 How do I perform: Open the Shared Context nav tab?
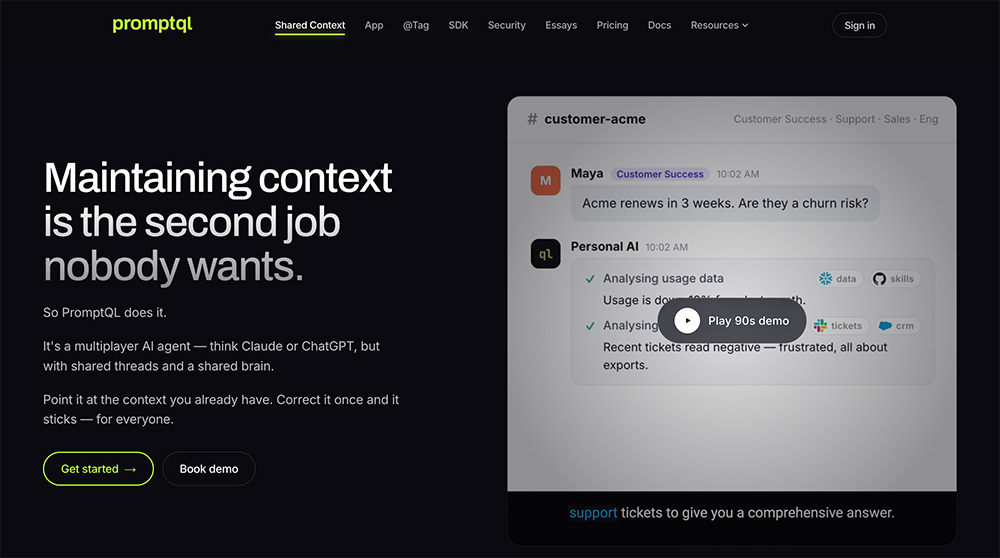click(x=310, y=26)
